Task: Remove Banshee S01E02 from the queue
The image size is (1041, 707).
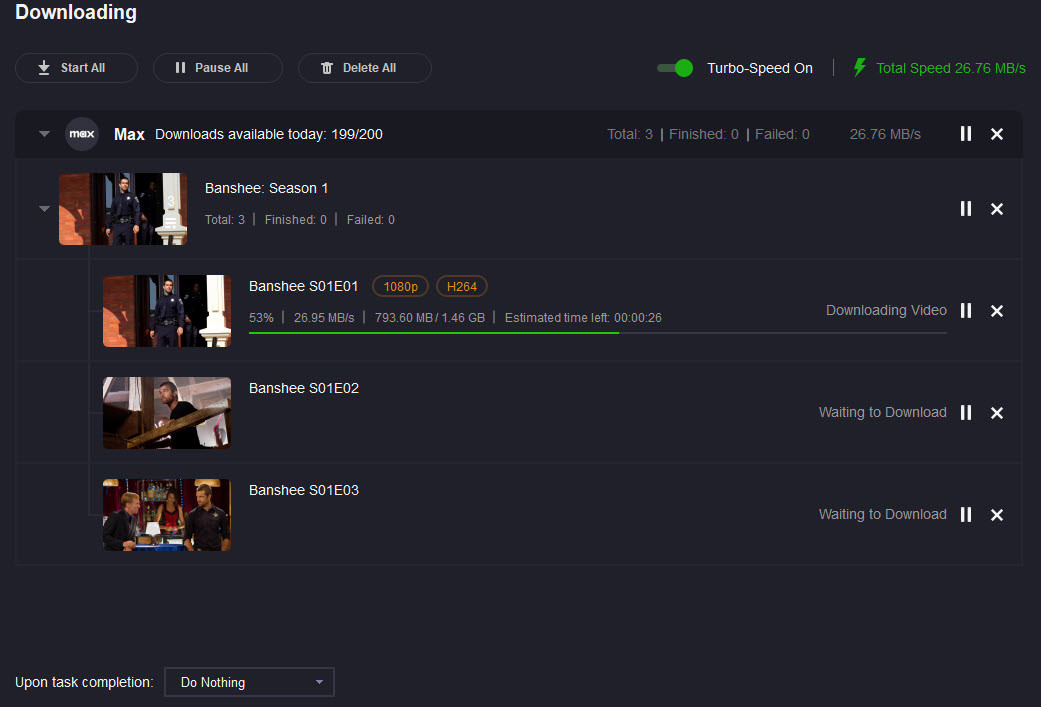Action: point(996,413)
